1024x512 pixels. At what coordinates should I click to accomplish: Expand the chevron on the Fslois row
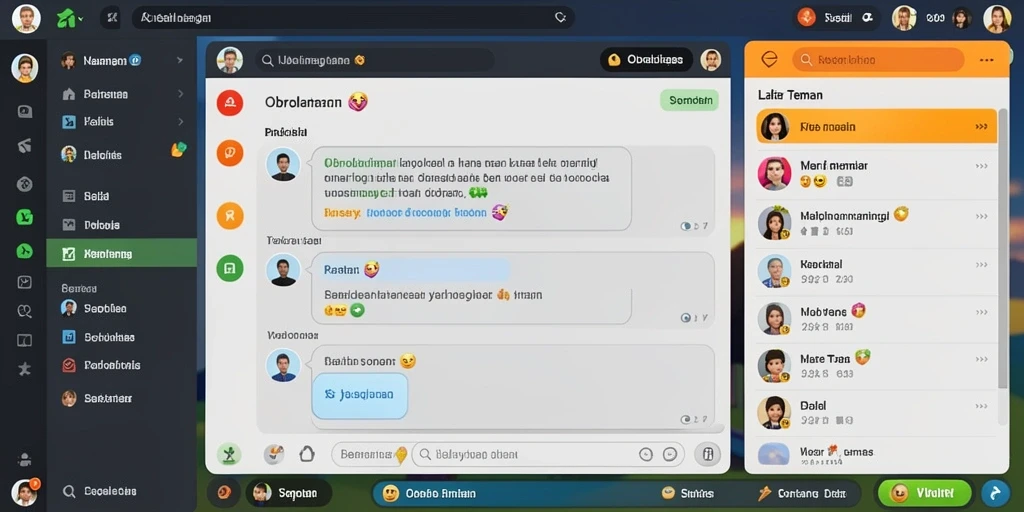(180, 121)
